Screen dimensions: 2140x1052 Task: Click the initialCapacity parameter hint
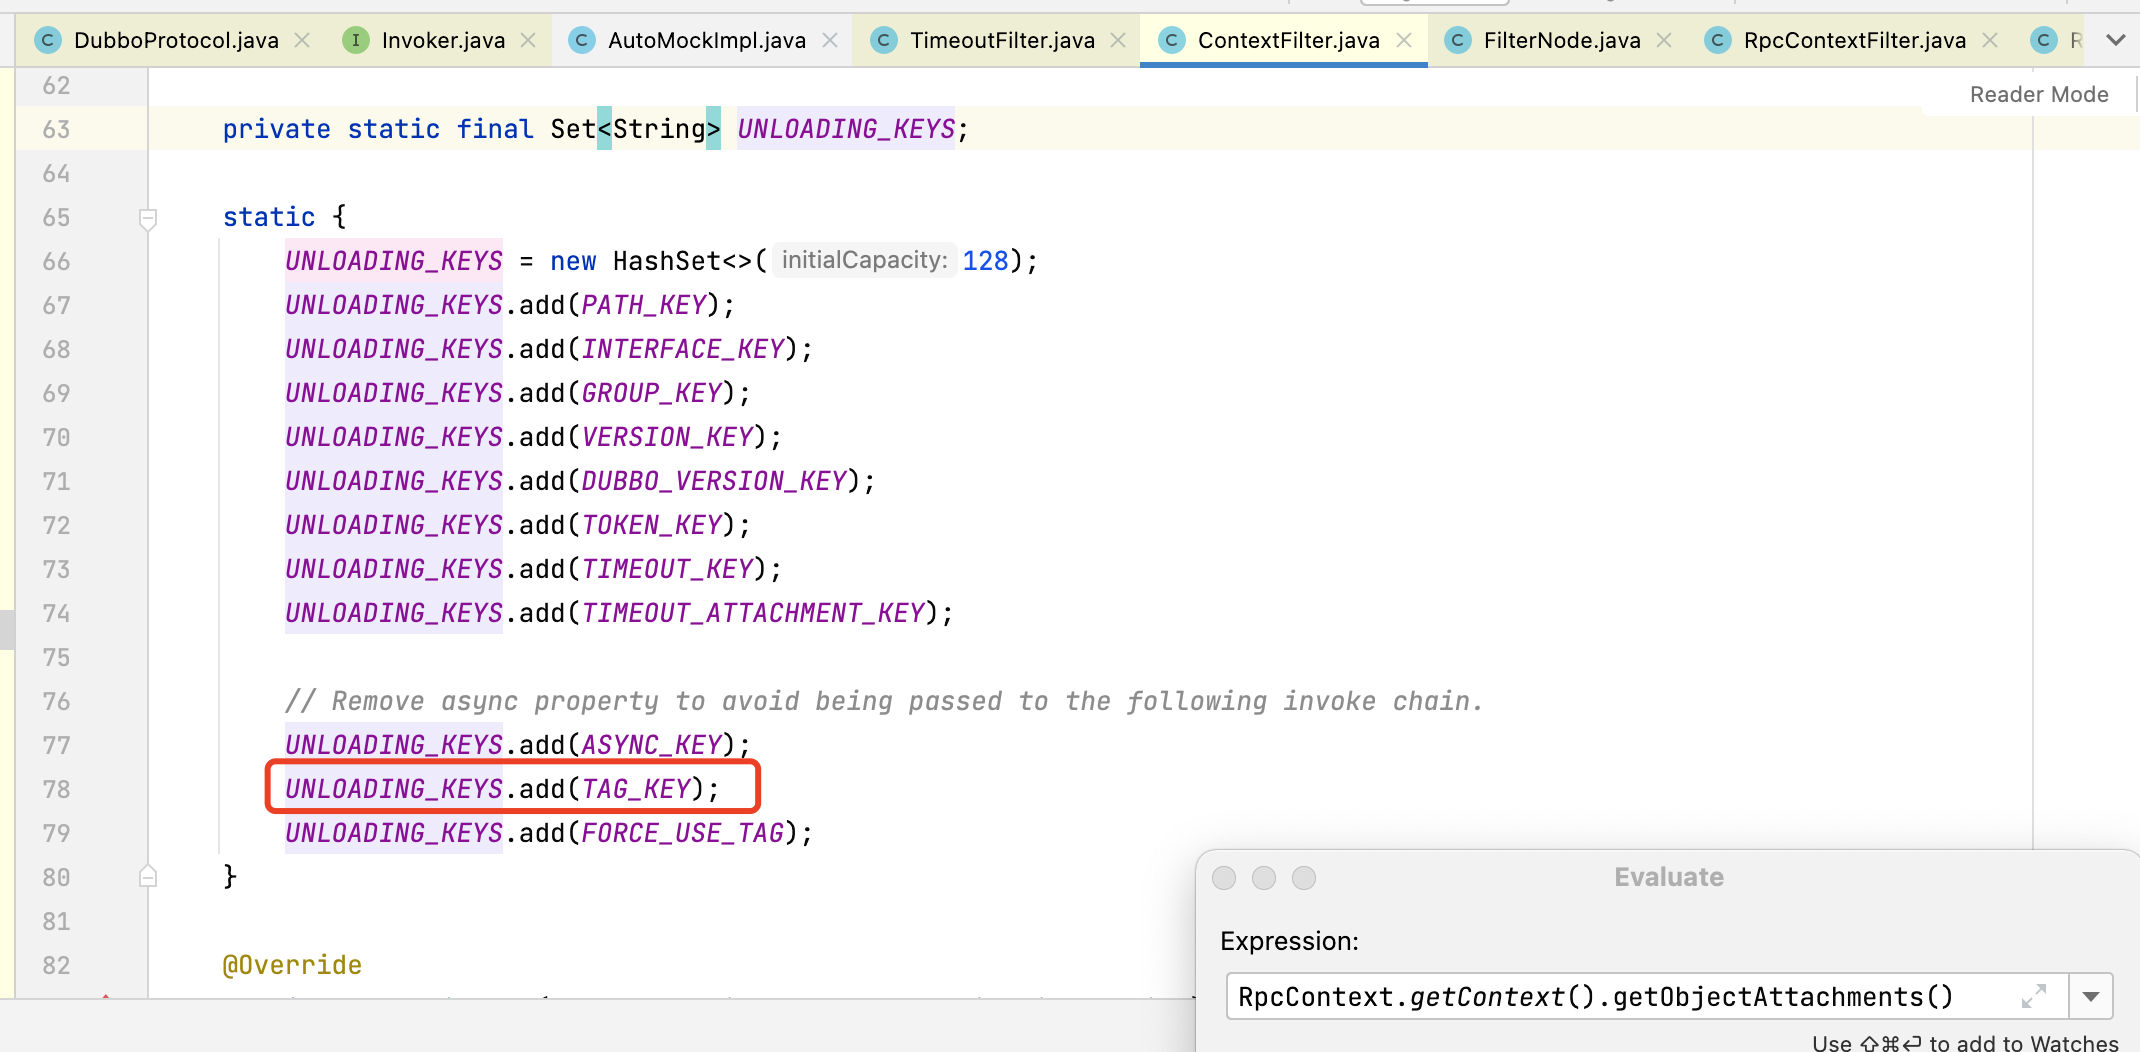point(864,260)
